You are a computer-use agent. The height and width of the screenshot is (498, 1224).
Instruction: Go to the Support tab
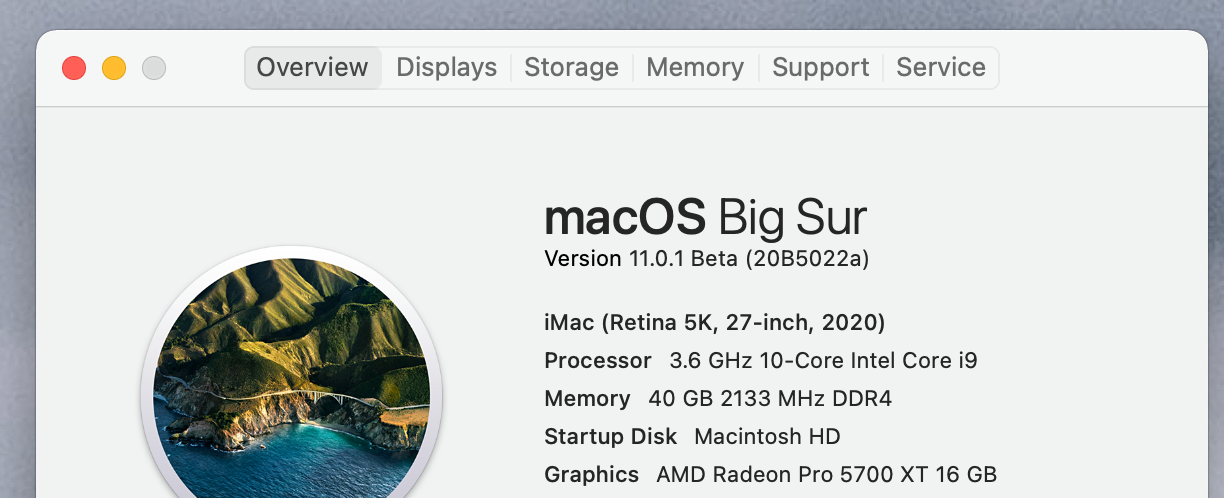pos(821,67)
